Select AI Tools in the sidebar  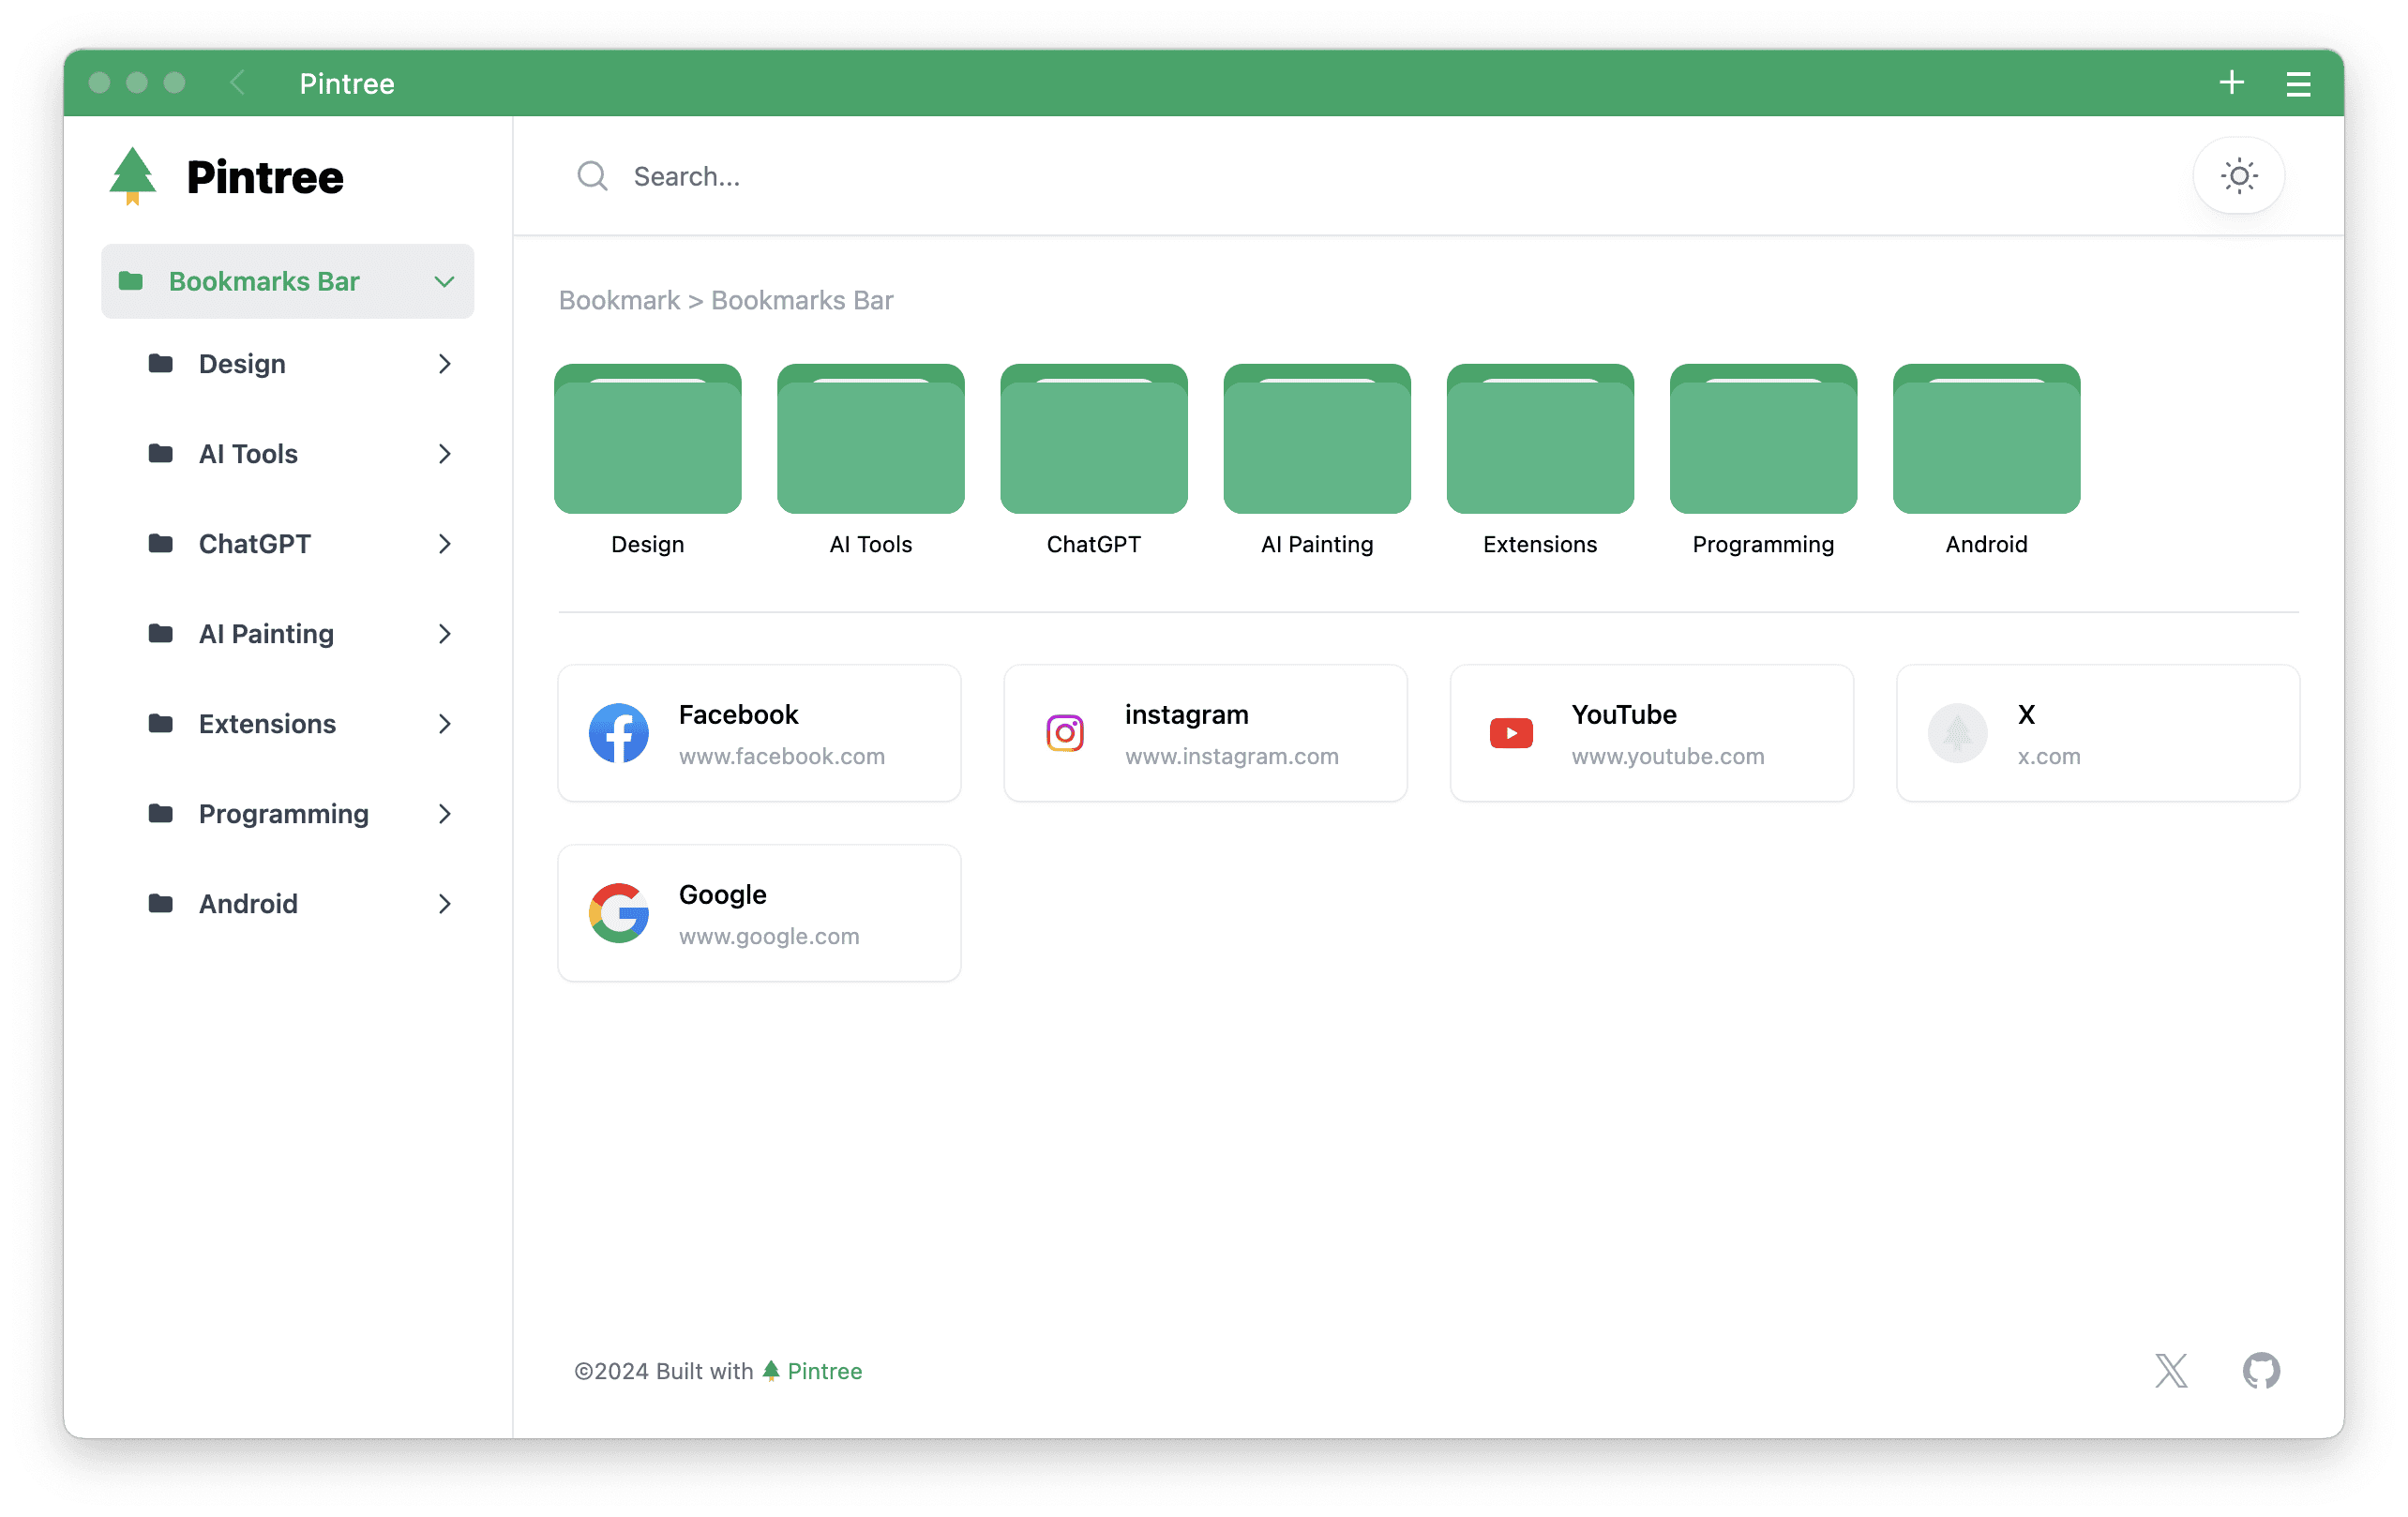(248, 454)
